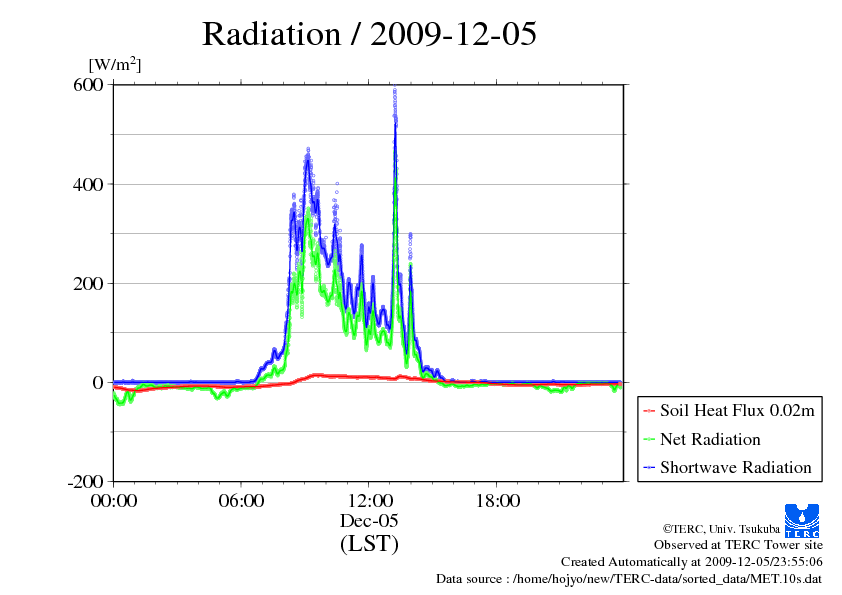Click the y-axis value '400'

tap(88, 185)
